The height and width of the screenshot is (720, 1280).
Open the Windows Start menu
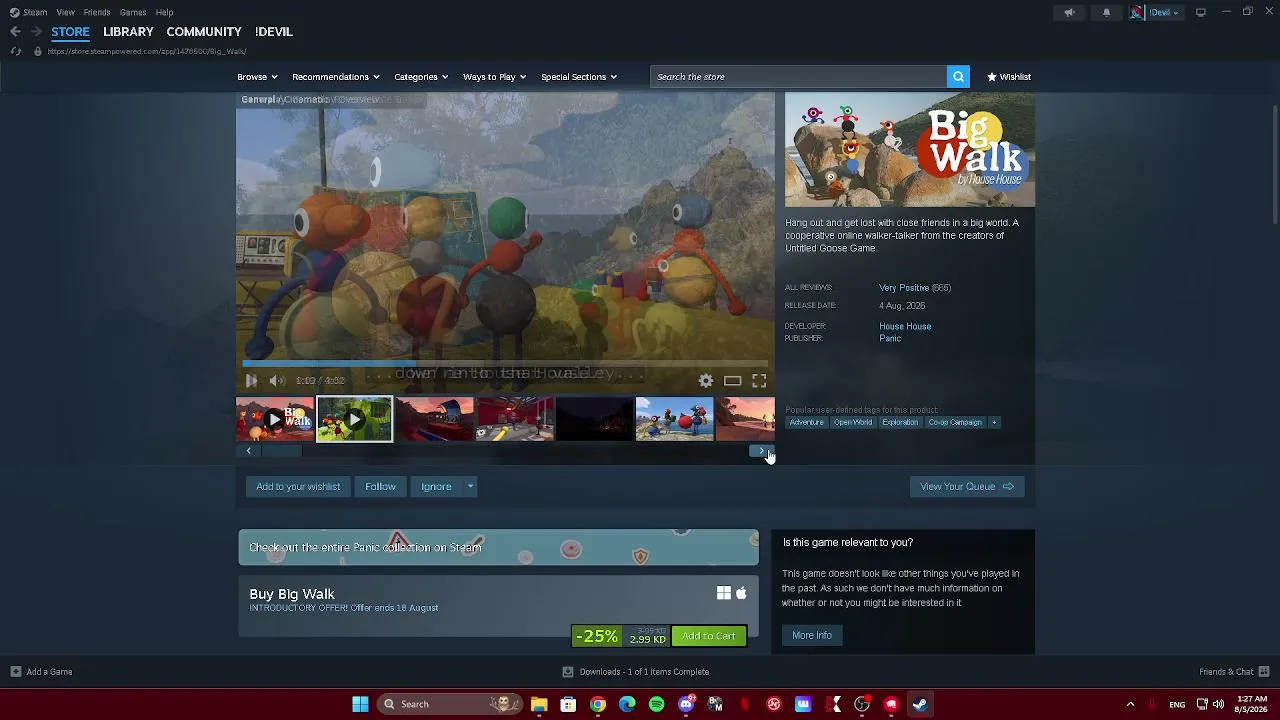tap(360, 704)
